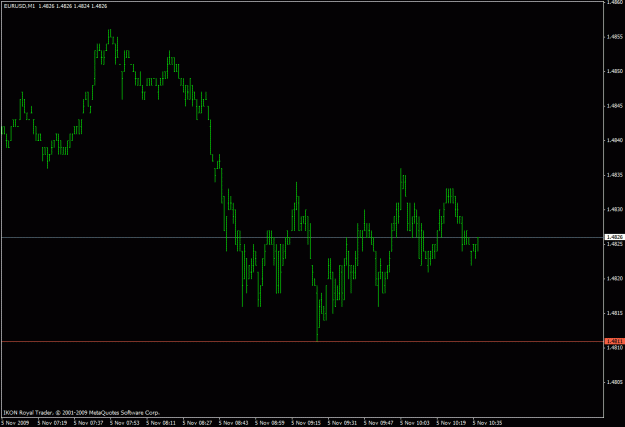This screenshot has width=625, height=427.
Task: Click the 5 Nov 10:03 time label
Action: tap(415, 423)
